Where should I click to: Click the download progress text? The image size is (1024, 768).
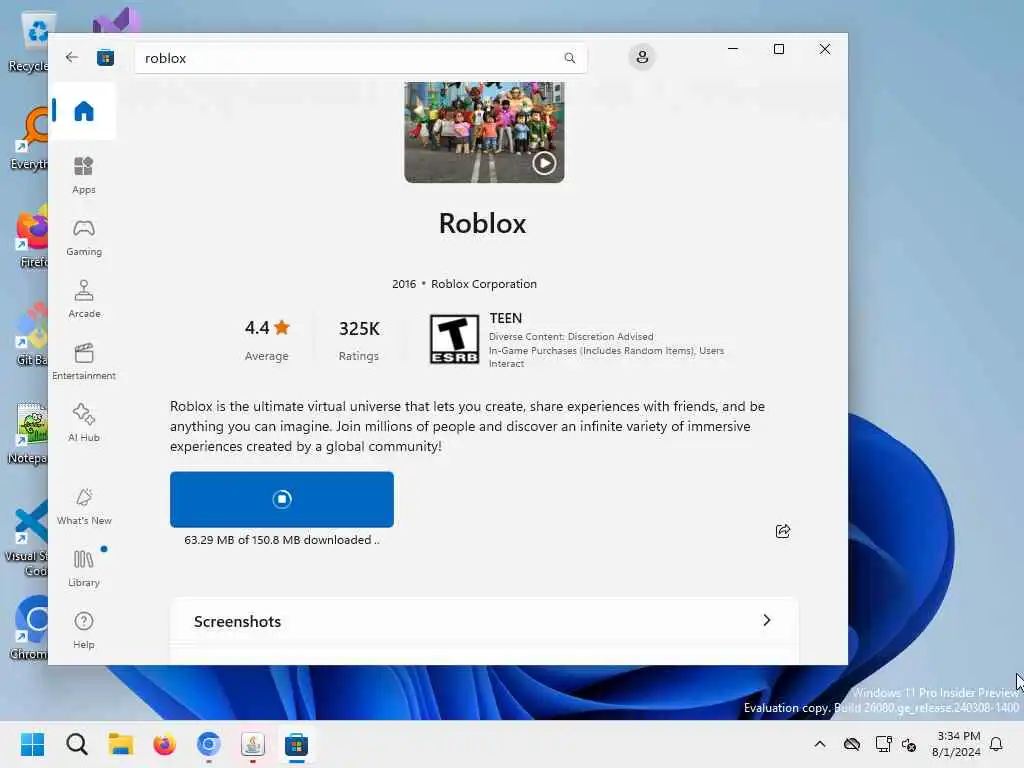coord(281,540)
